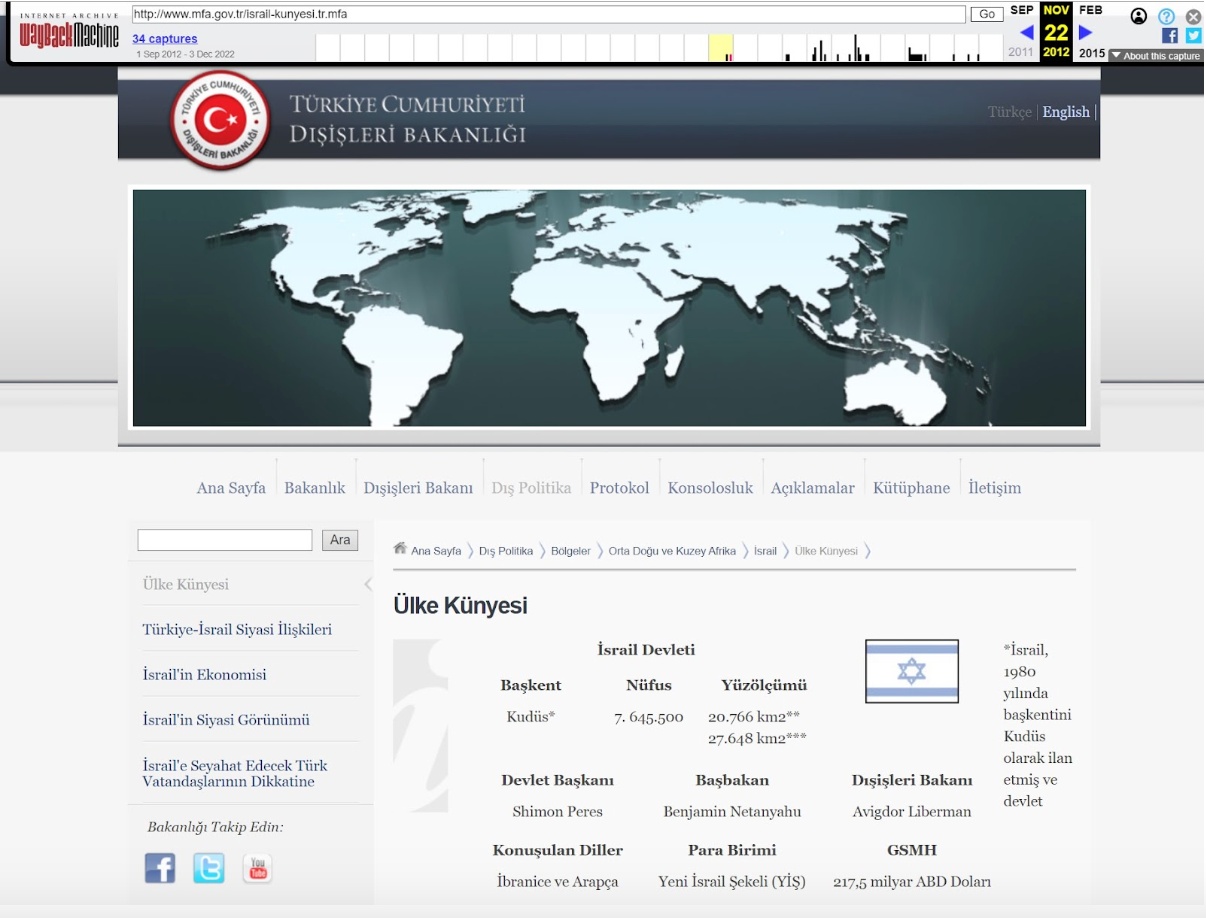The image size is (1206, 918).
Task: Click the breadcrumb home icon
Action: coord(400,548)
